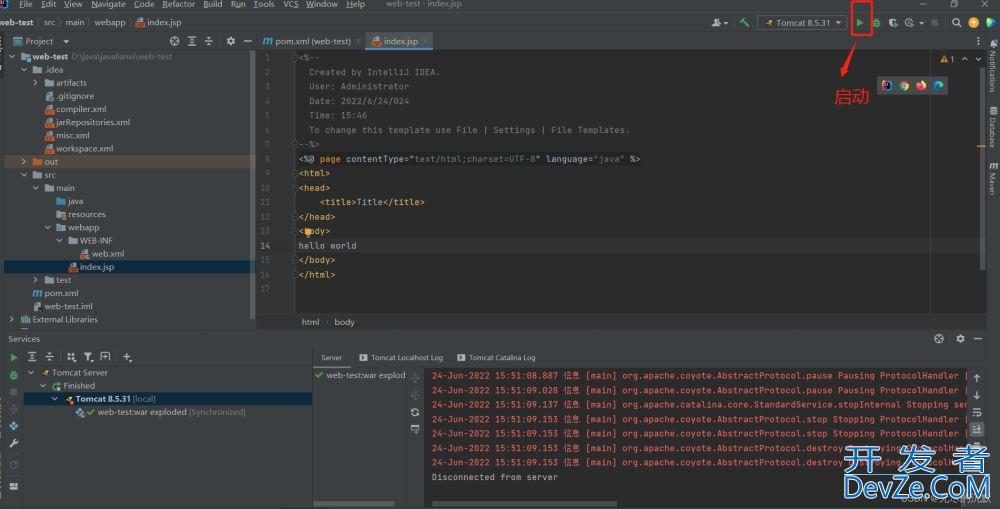Run service in Services toolbar

click(13, 357)
